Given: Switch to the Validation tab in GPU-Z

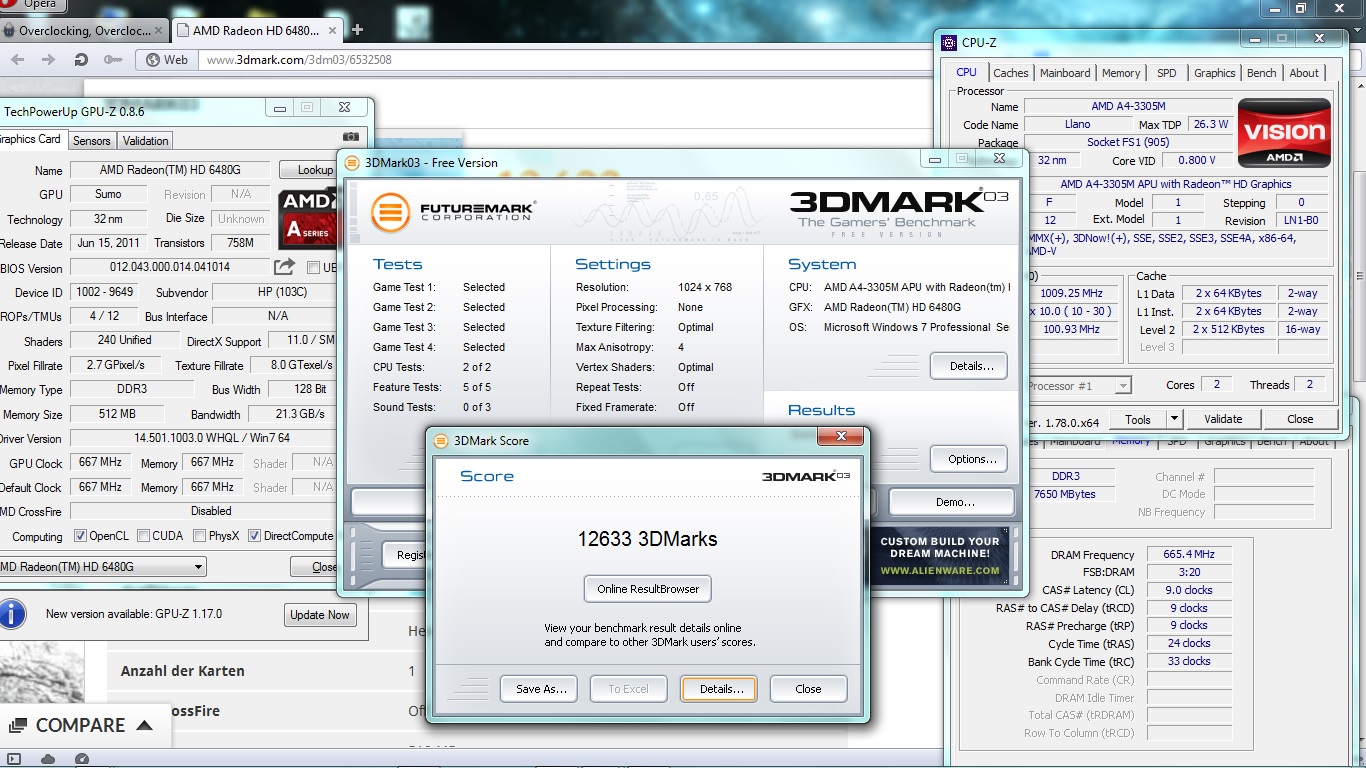Looking at the screenshot, I should tap(146, 141).
